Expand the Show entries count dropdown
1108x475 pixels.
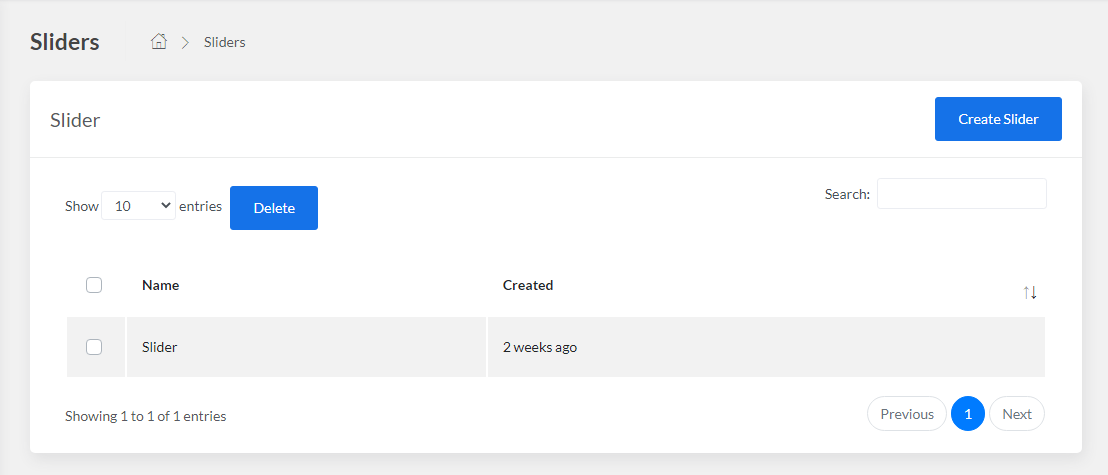[x=138, y=206]
